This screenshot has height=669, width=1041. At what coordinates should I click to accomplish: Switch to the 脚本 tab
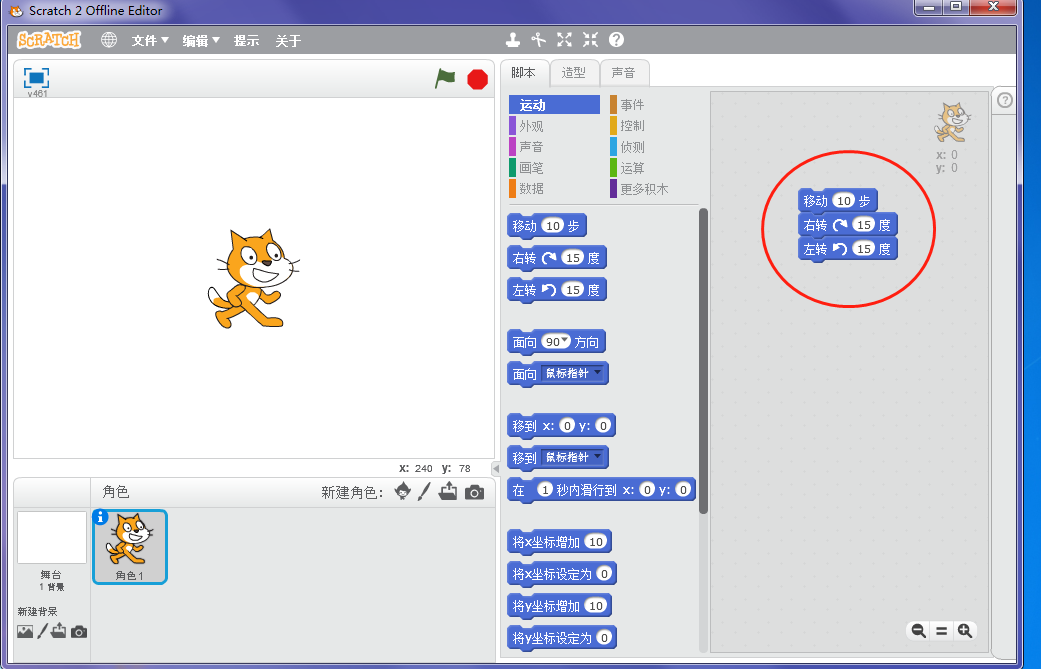[524, 73]
